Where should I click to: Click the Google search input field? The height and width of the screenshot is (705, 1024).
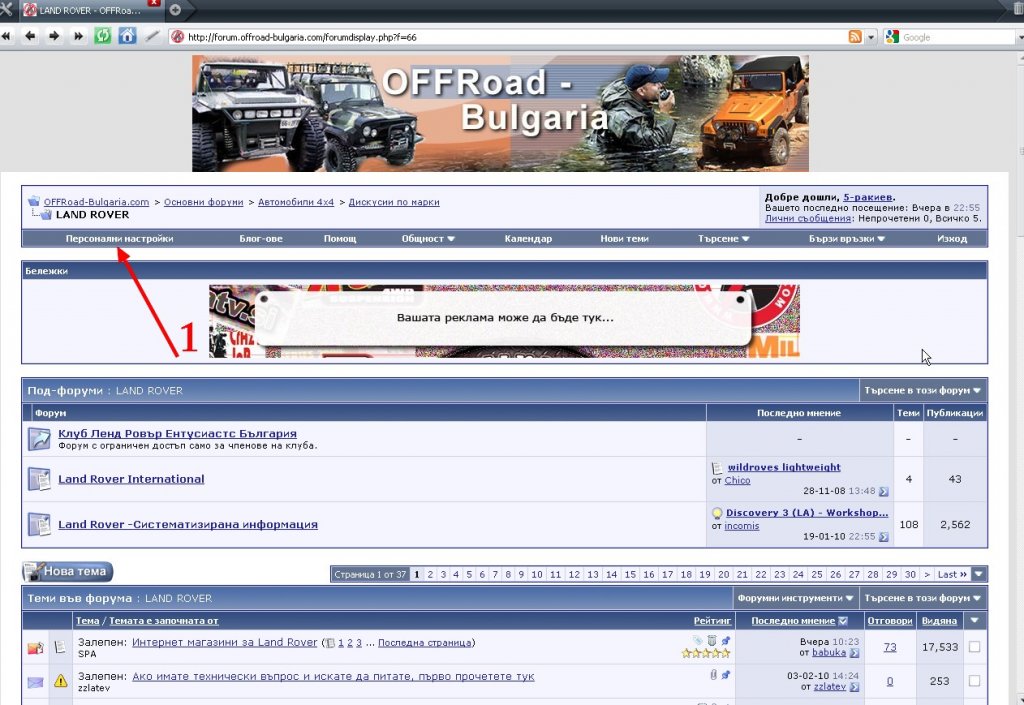pos(959,37)
